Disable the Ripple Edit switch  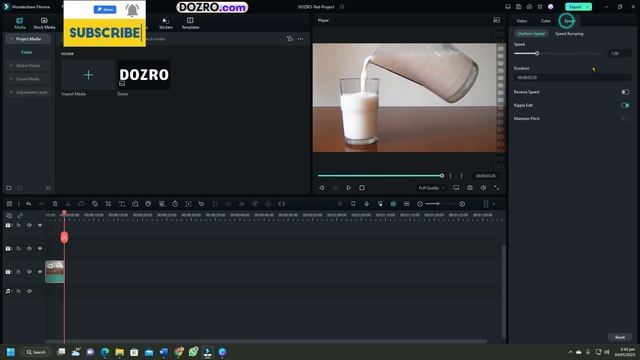click(x=625, y=105)
